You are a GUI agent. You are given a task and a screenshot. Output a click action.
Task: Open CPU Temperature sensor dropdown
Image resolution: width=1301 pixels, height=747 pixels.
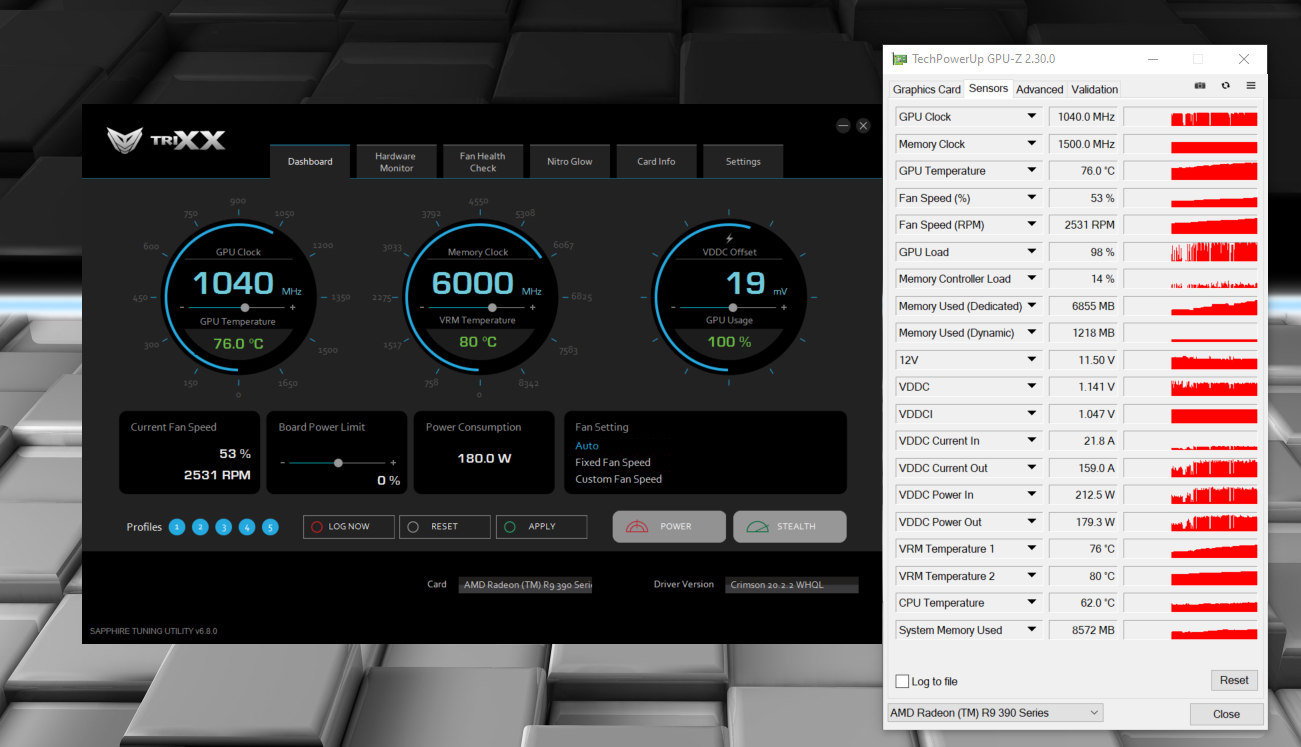point(1032,603)
